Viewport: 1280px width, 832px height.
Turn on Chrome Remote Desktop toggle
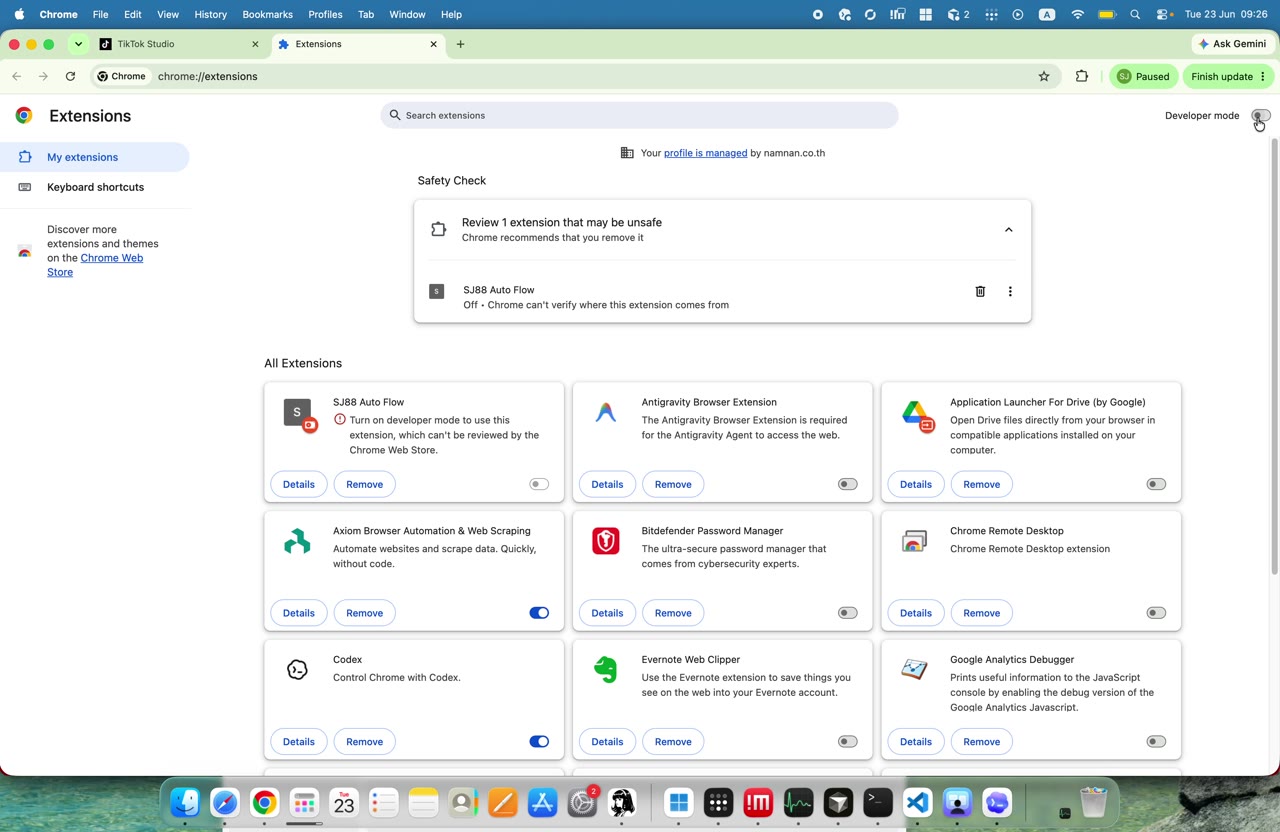(1156, 613)
